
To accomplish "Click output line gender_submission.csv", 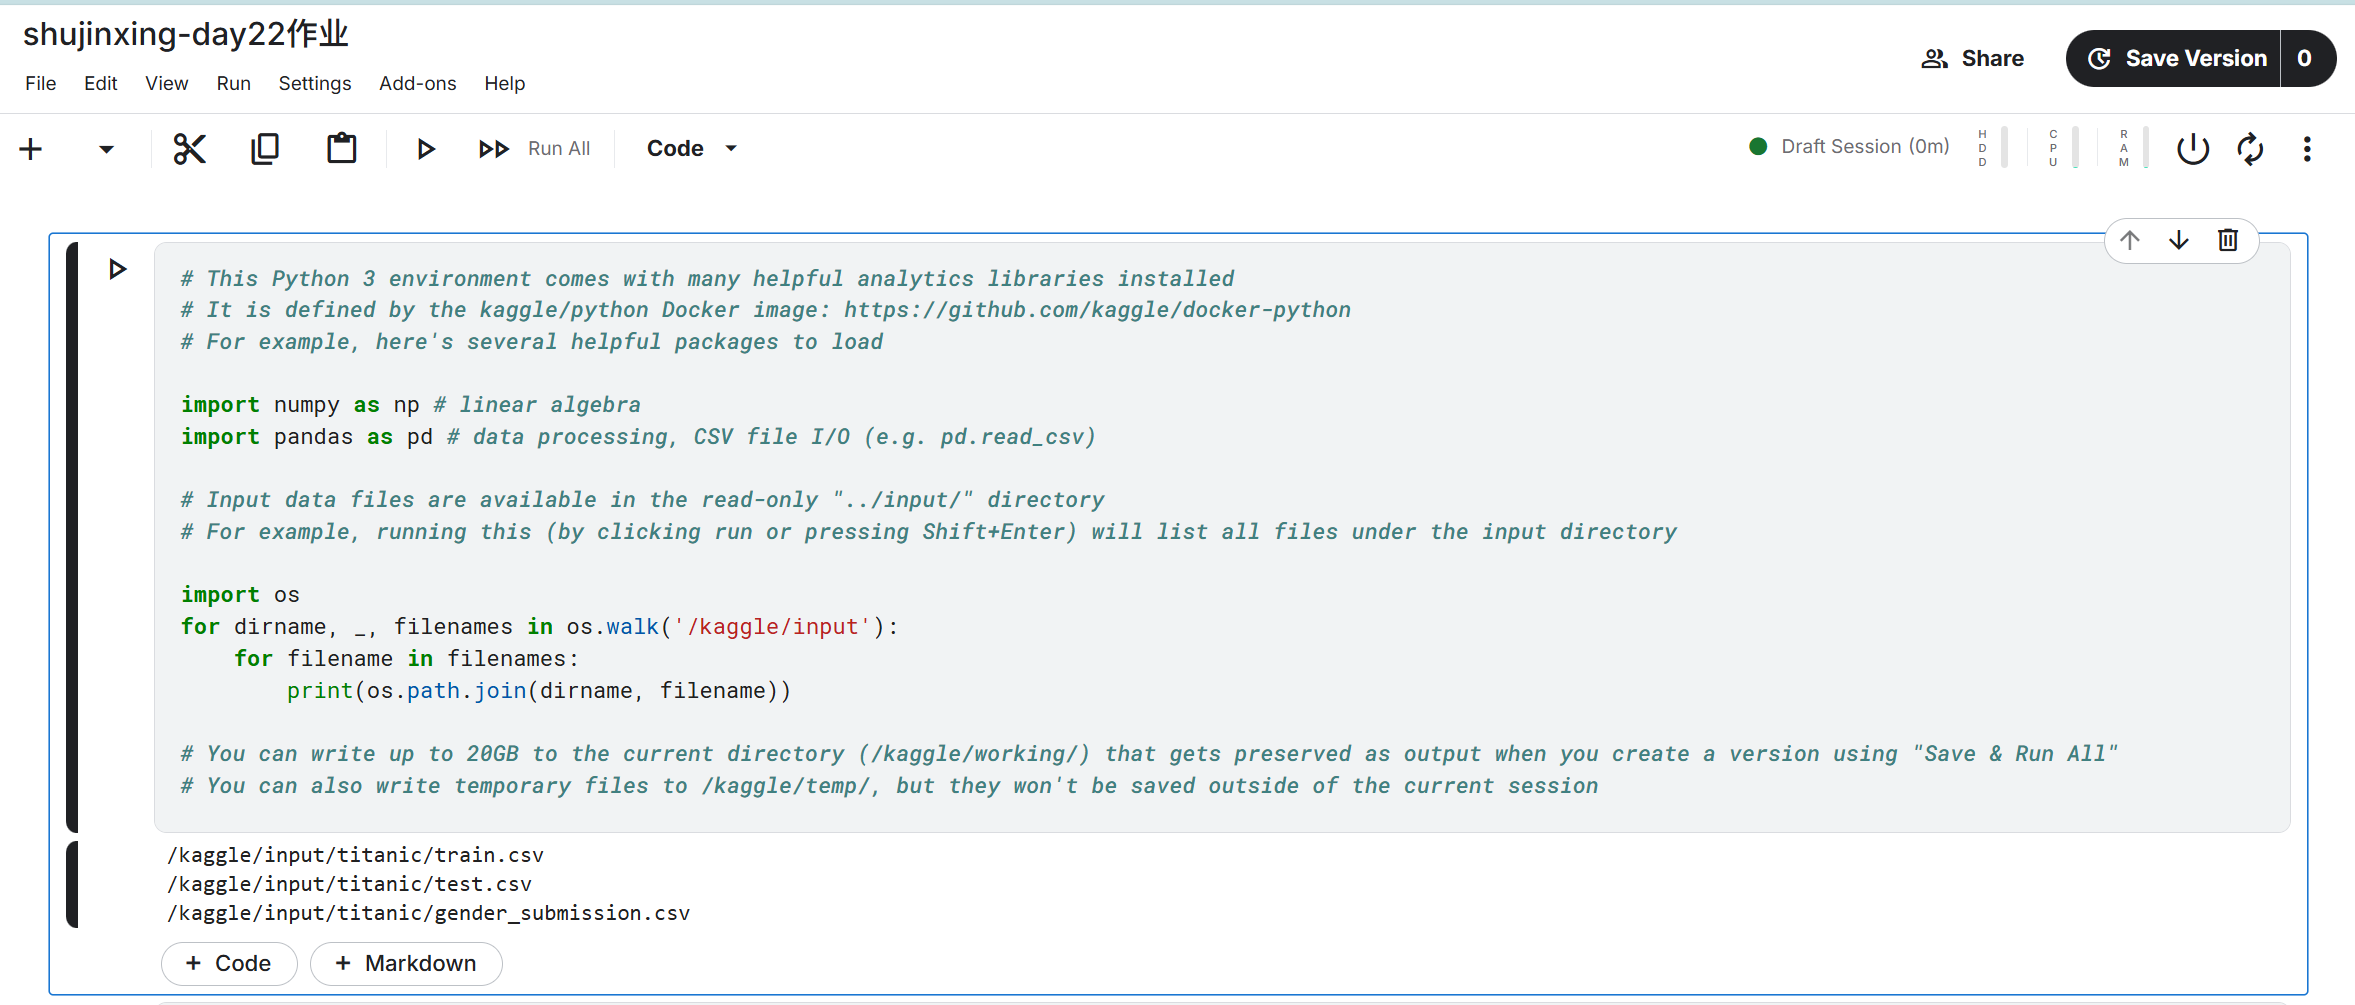I will [428, 913].
